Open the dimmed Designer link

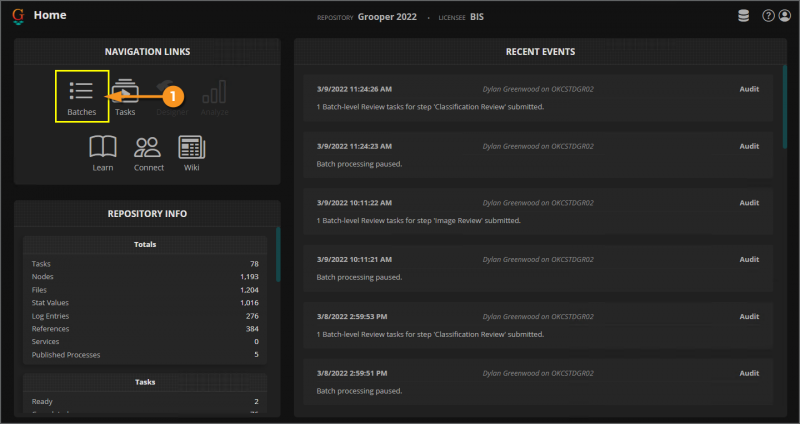(172, 97)
